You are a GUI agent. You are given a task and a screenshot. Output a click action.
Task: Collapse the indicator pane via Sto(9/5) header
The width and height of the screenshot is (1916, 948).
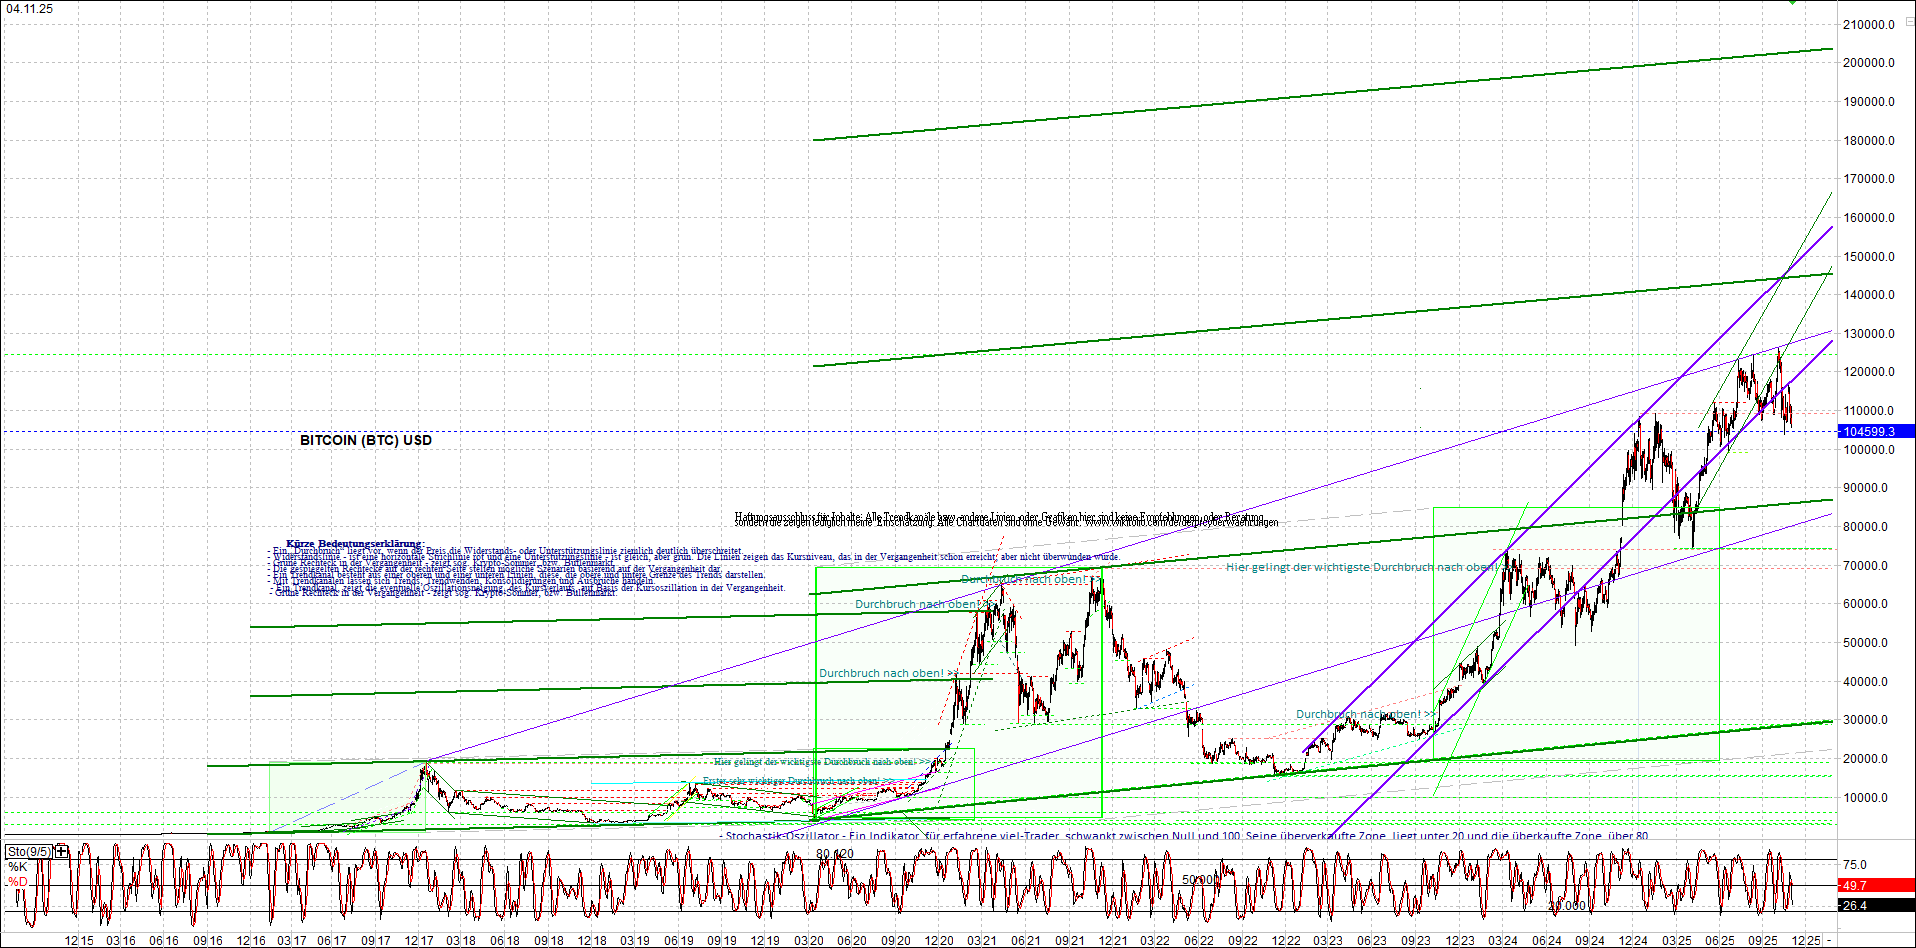click(28, 851)
